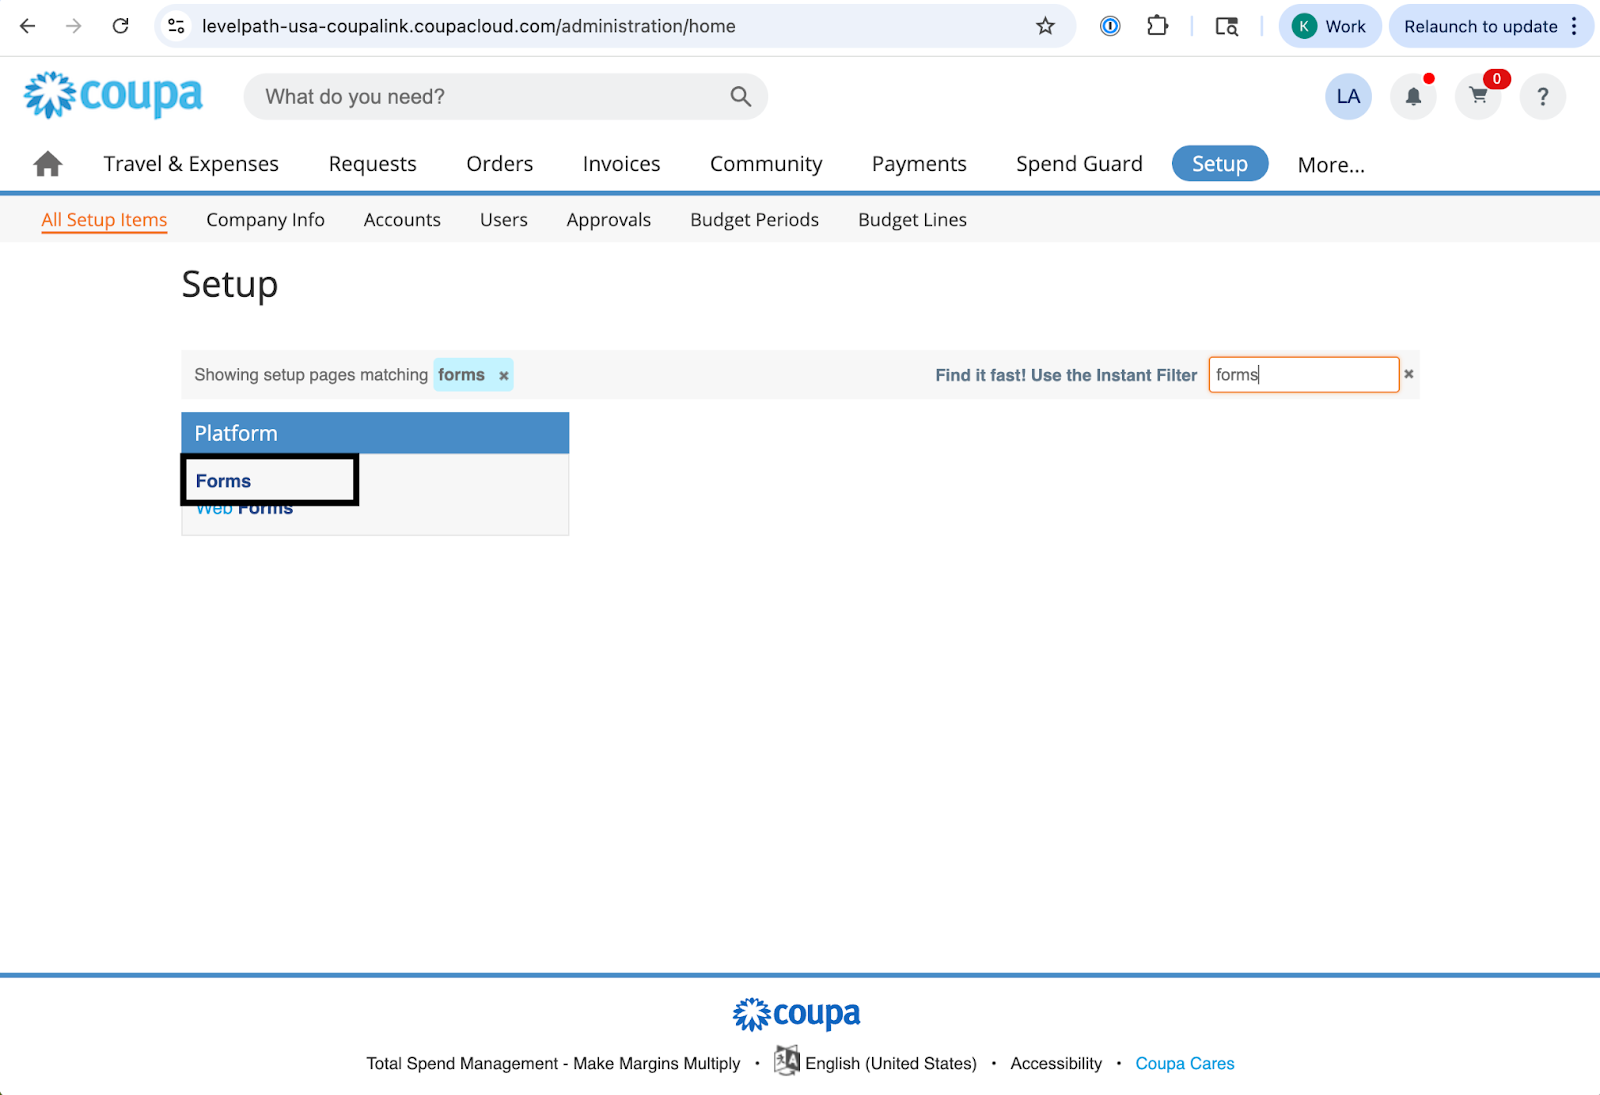Expand the More... navigation menu

click(1330, 165)
